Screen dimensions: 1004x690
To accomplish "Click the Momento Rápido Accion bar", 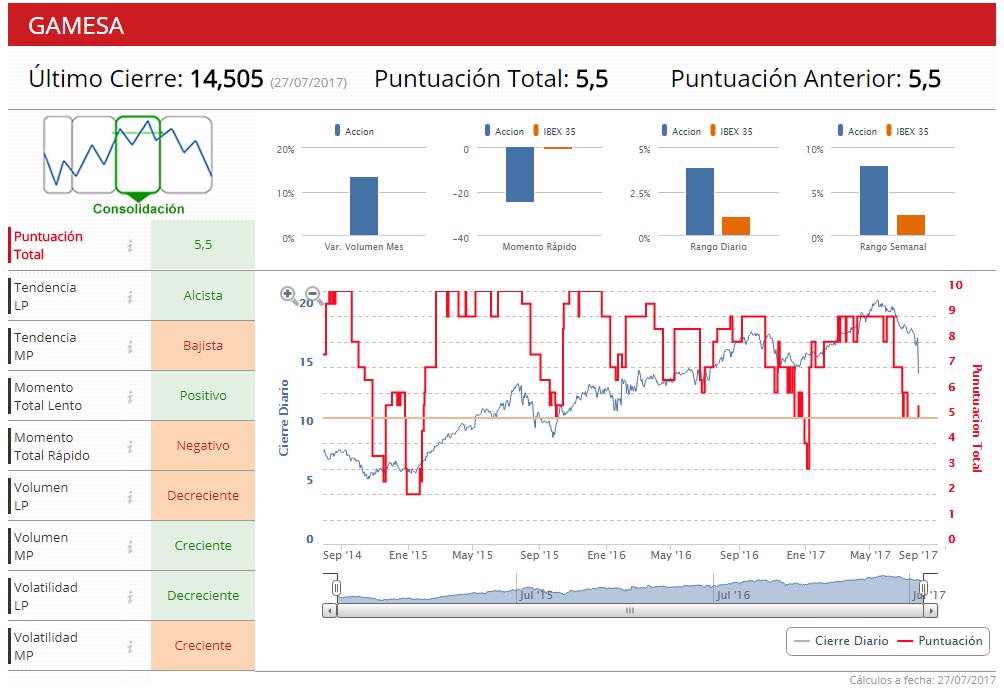I will tap(520, 175).
